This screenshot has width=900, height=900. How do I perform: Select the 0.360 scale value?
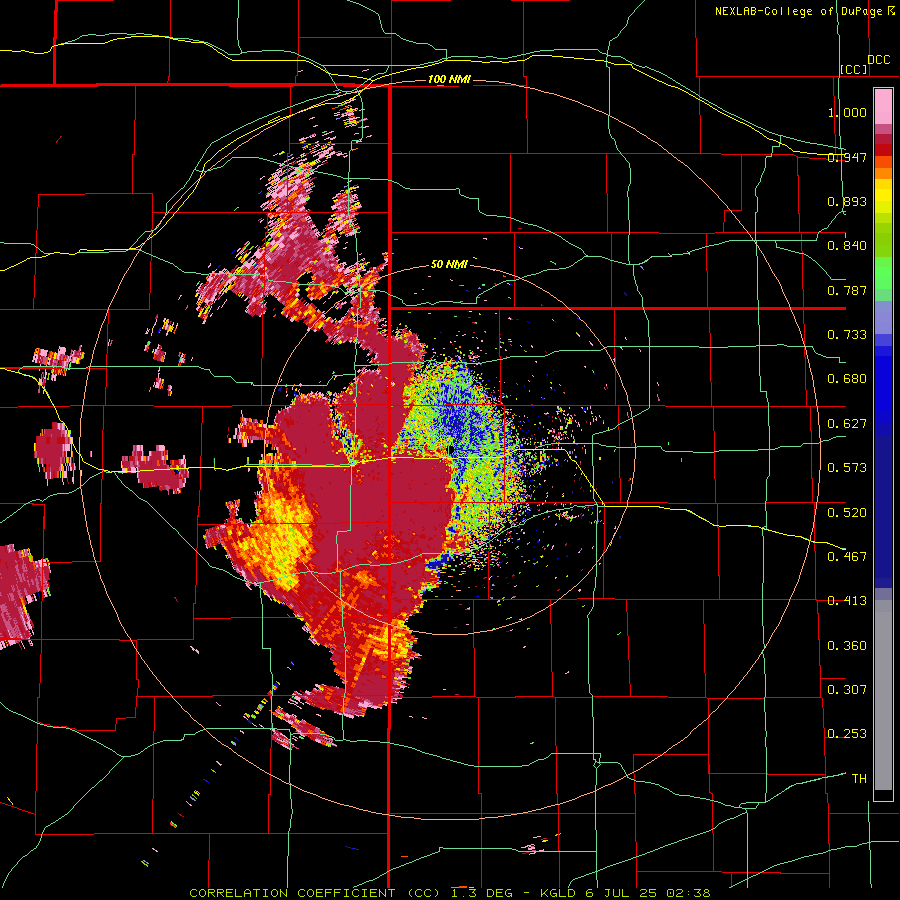pyautogui.click(x=847, y=646)
